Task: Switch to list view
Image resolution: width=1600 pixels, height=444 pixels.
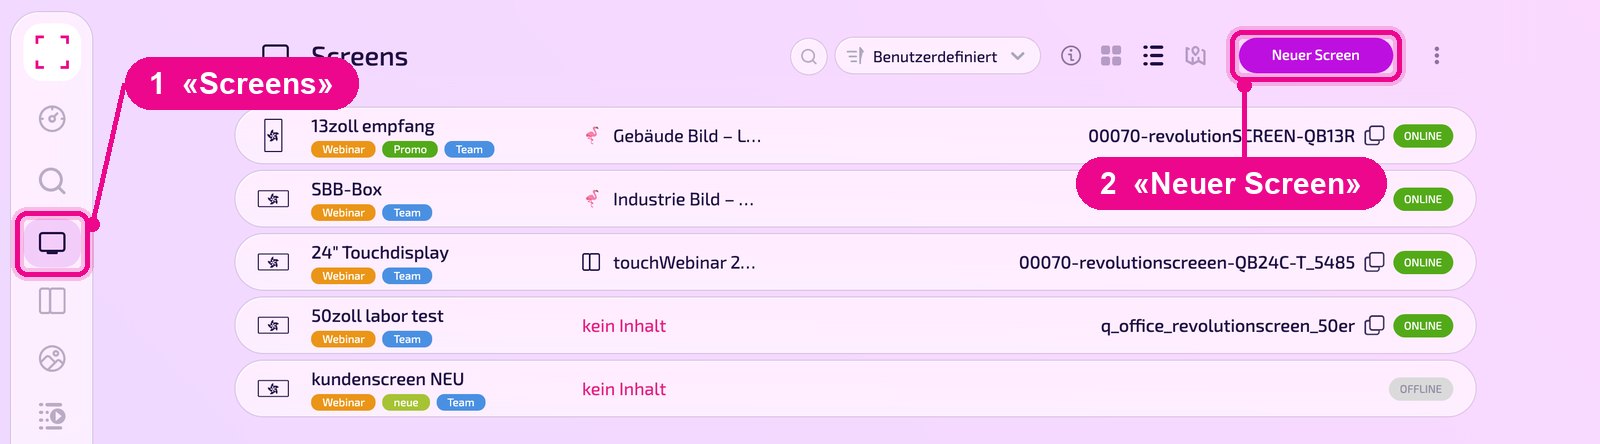Action: coord(1153,56)
